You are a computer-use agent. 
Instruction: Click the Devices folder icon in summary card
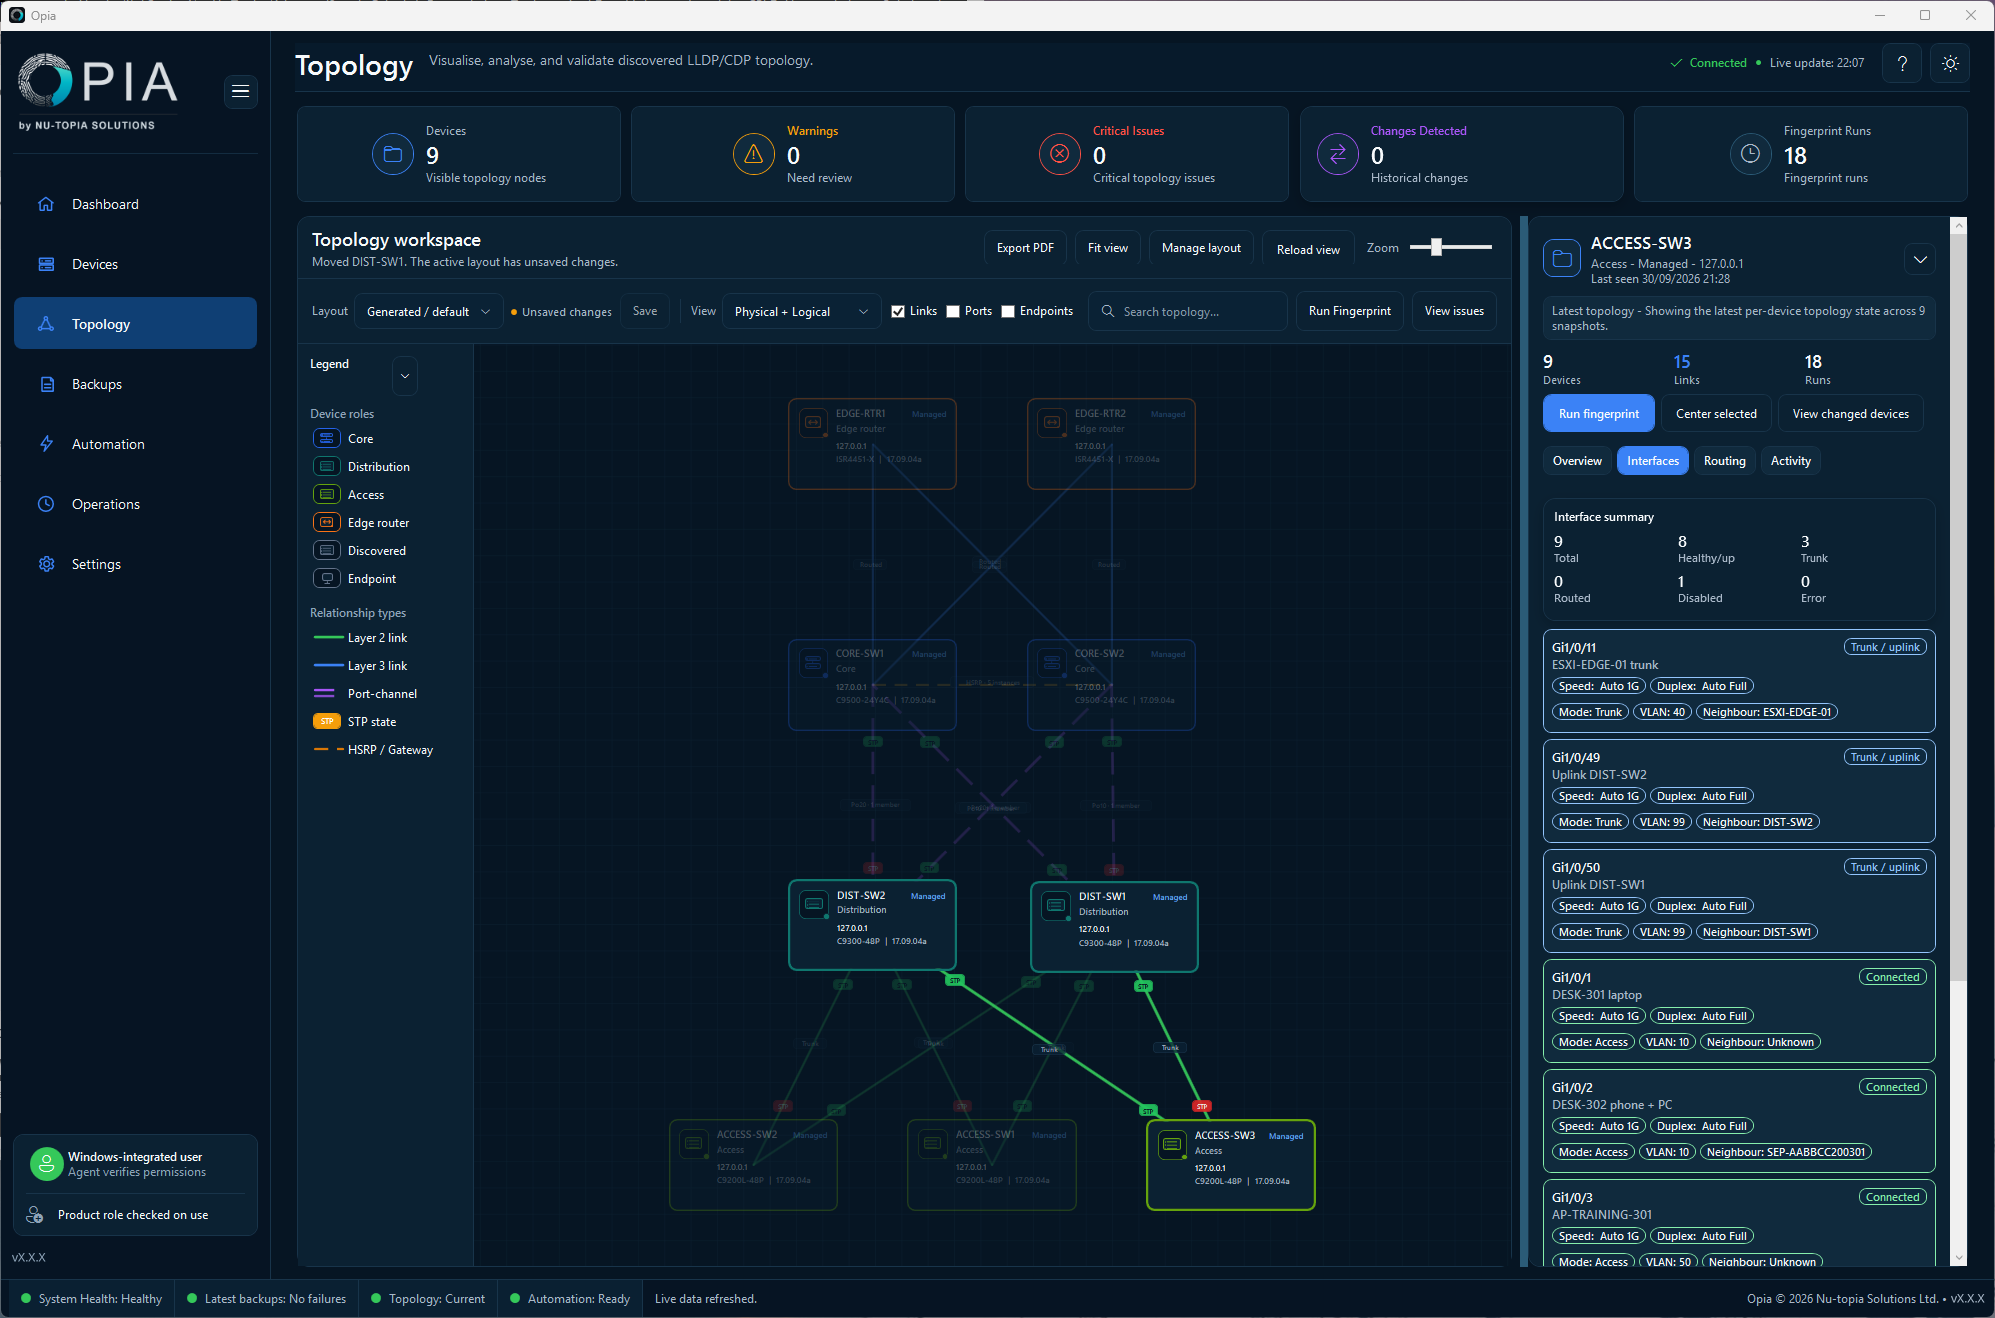(393, 154)
